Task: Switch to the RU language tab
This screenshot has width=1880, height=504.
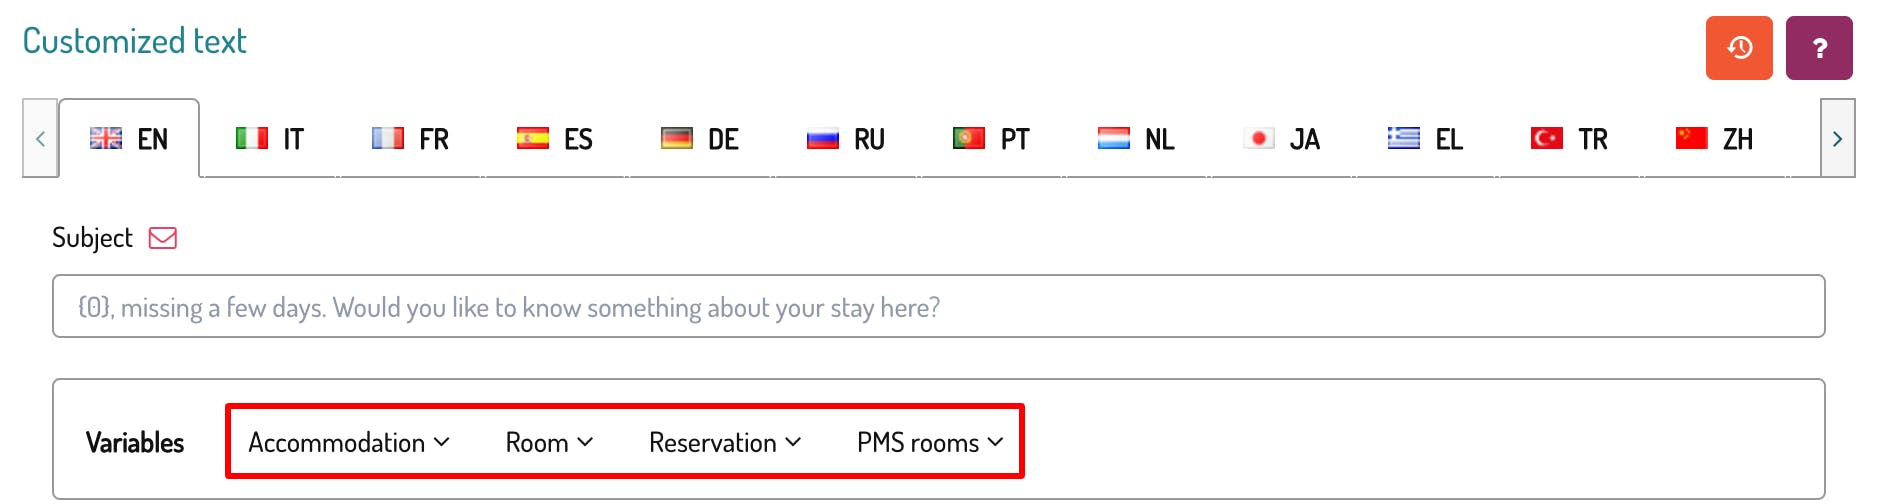Action: tap(846, 139)
